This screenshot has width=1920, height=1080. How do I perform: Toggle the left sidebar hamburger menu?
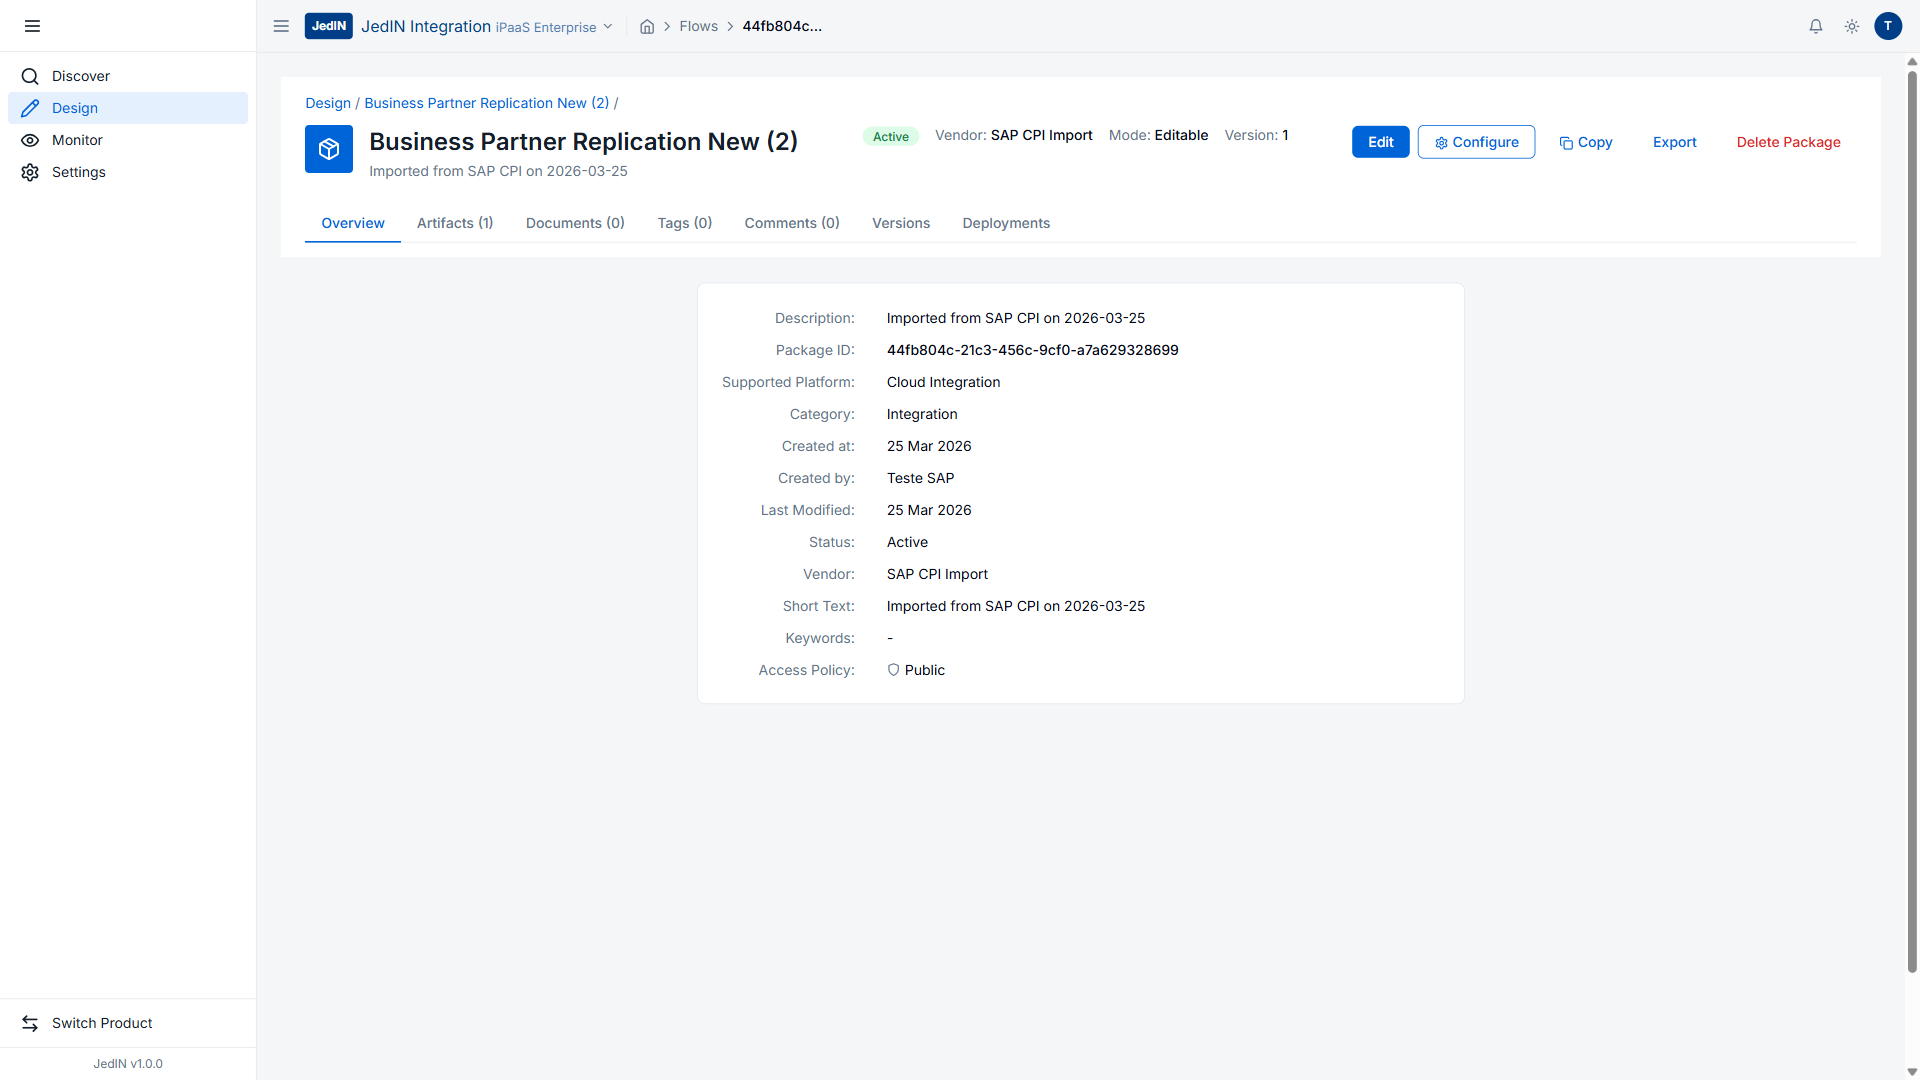(32, 26)
